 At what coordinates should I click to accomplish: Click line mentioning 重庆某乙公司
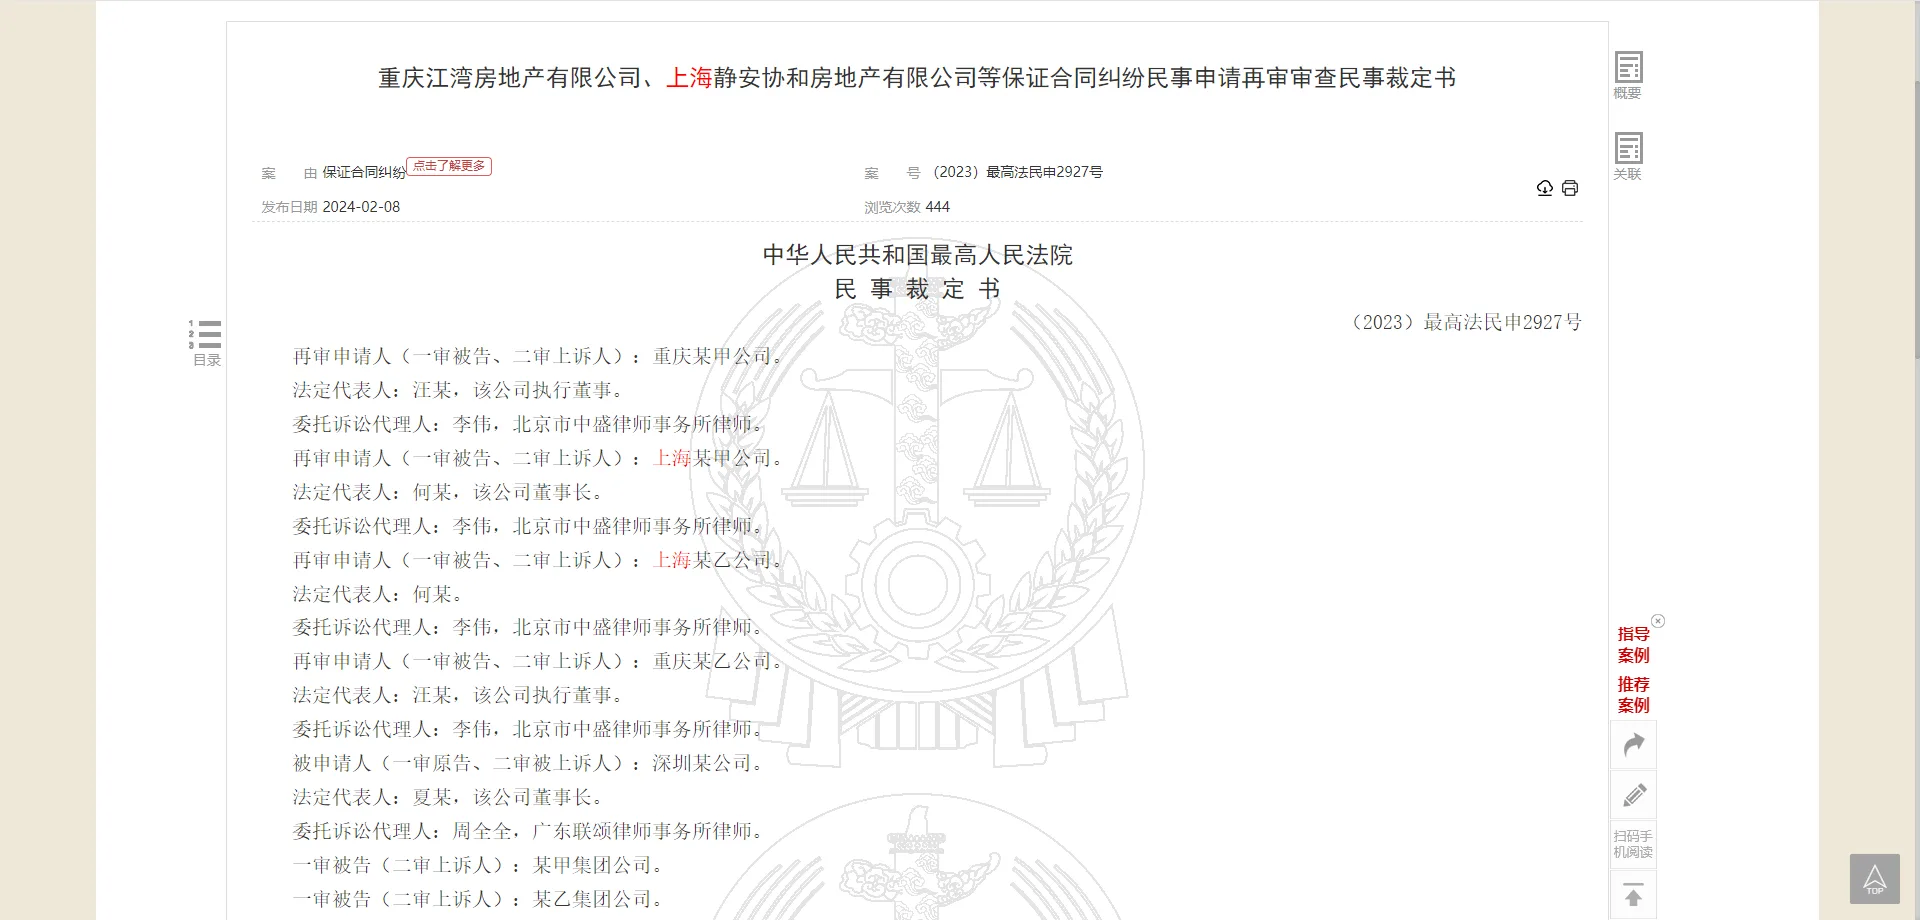[538, 661]
